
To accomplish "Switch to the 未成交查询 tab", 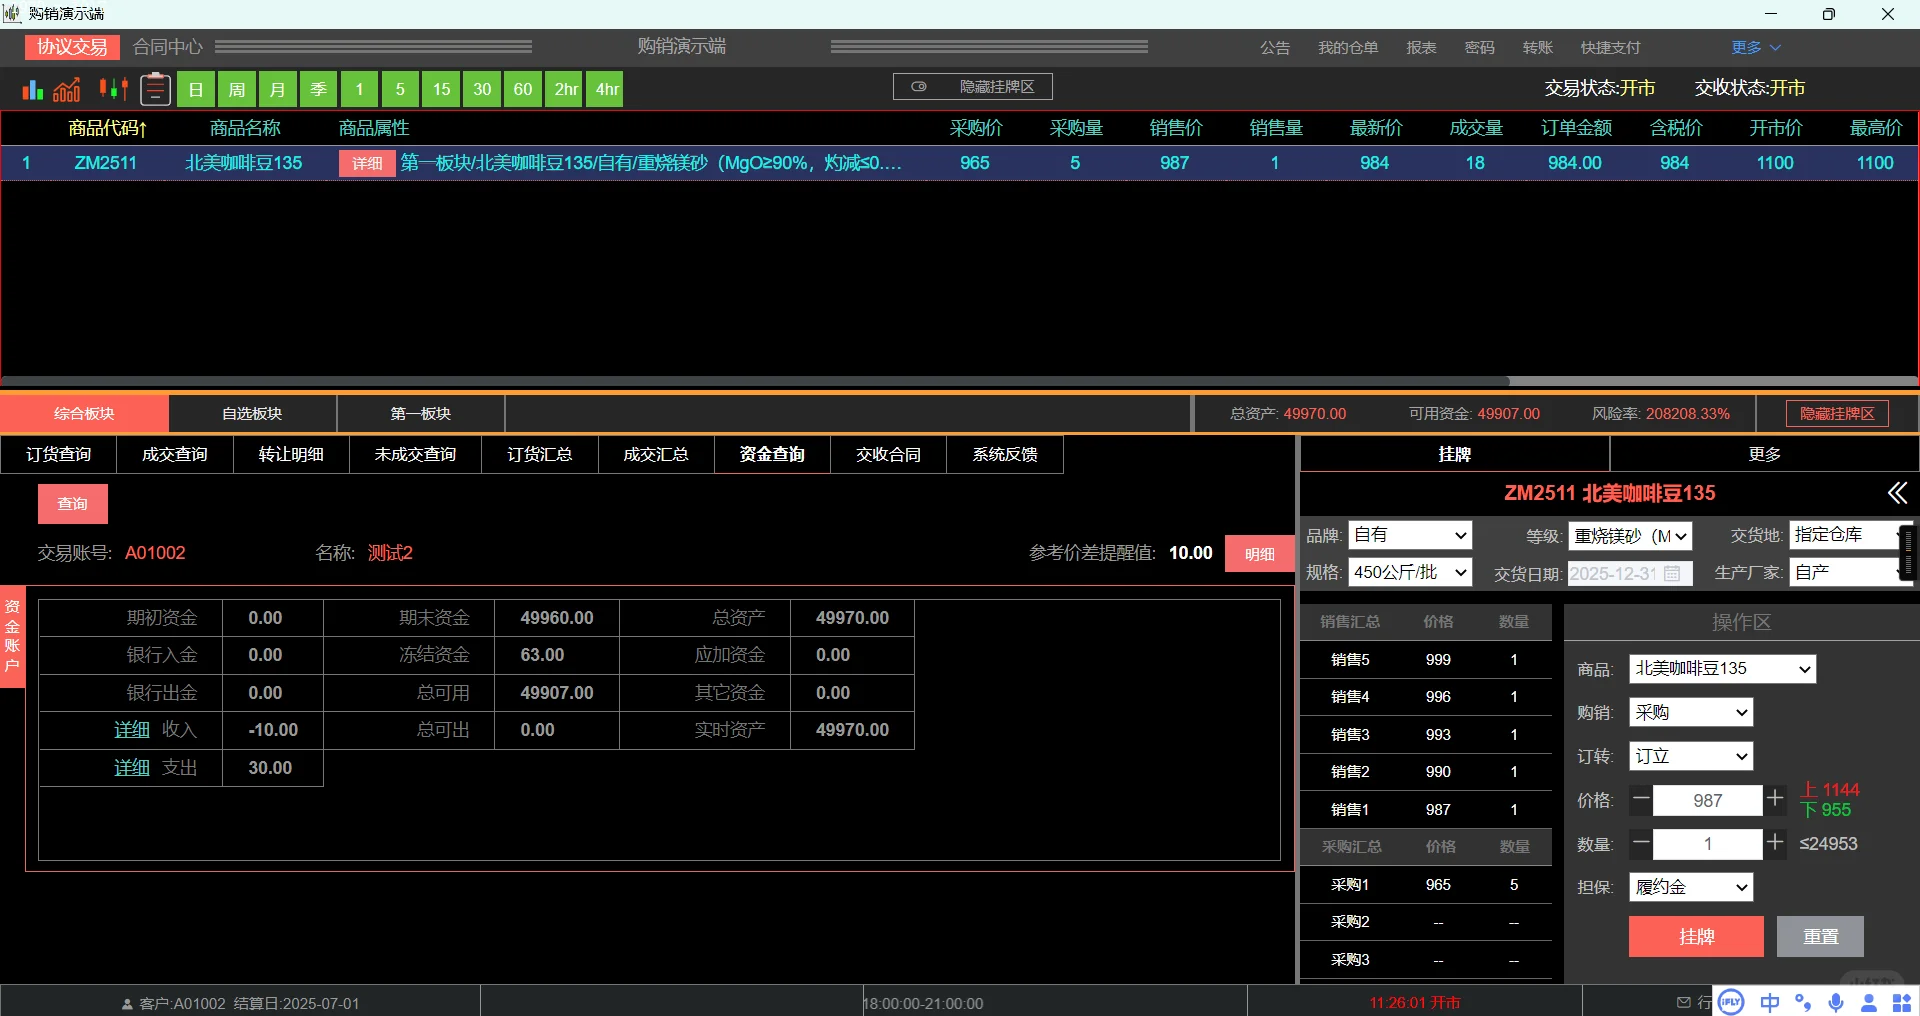I will [415, 454].
